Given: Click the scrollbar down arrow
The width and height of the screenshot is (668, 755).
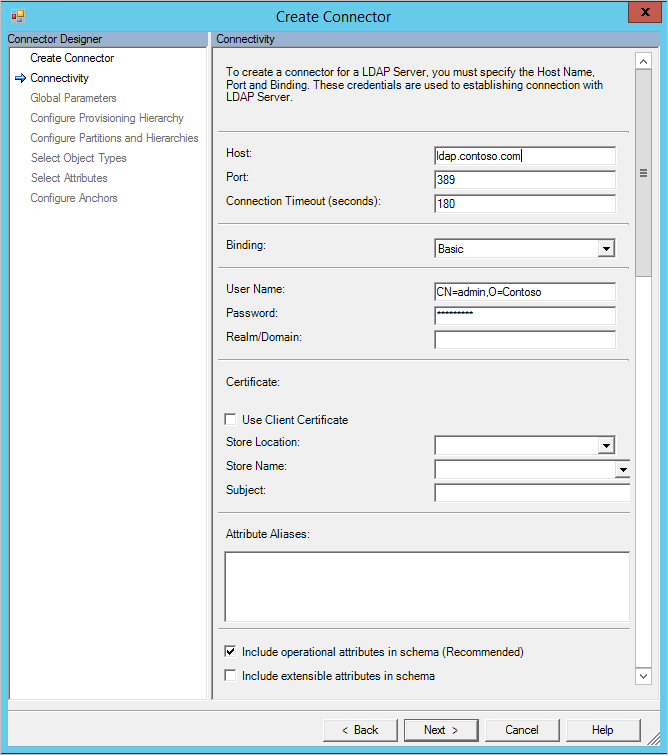Looking at the screenshot, I should tap(643, 676).
